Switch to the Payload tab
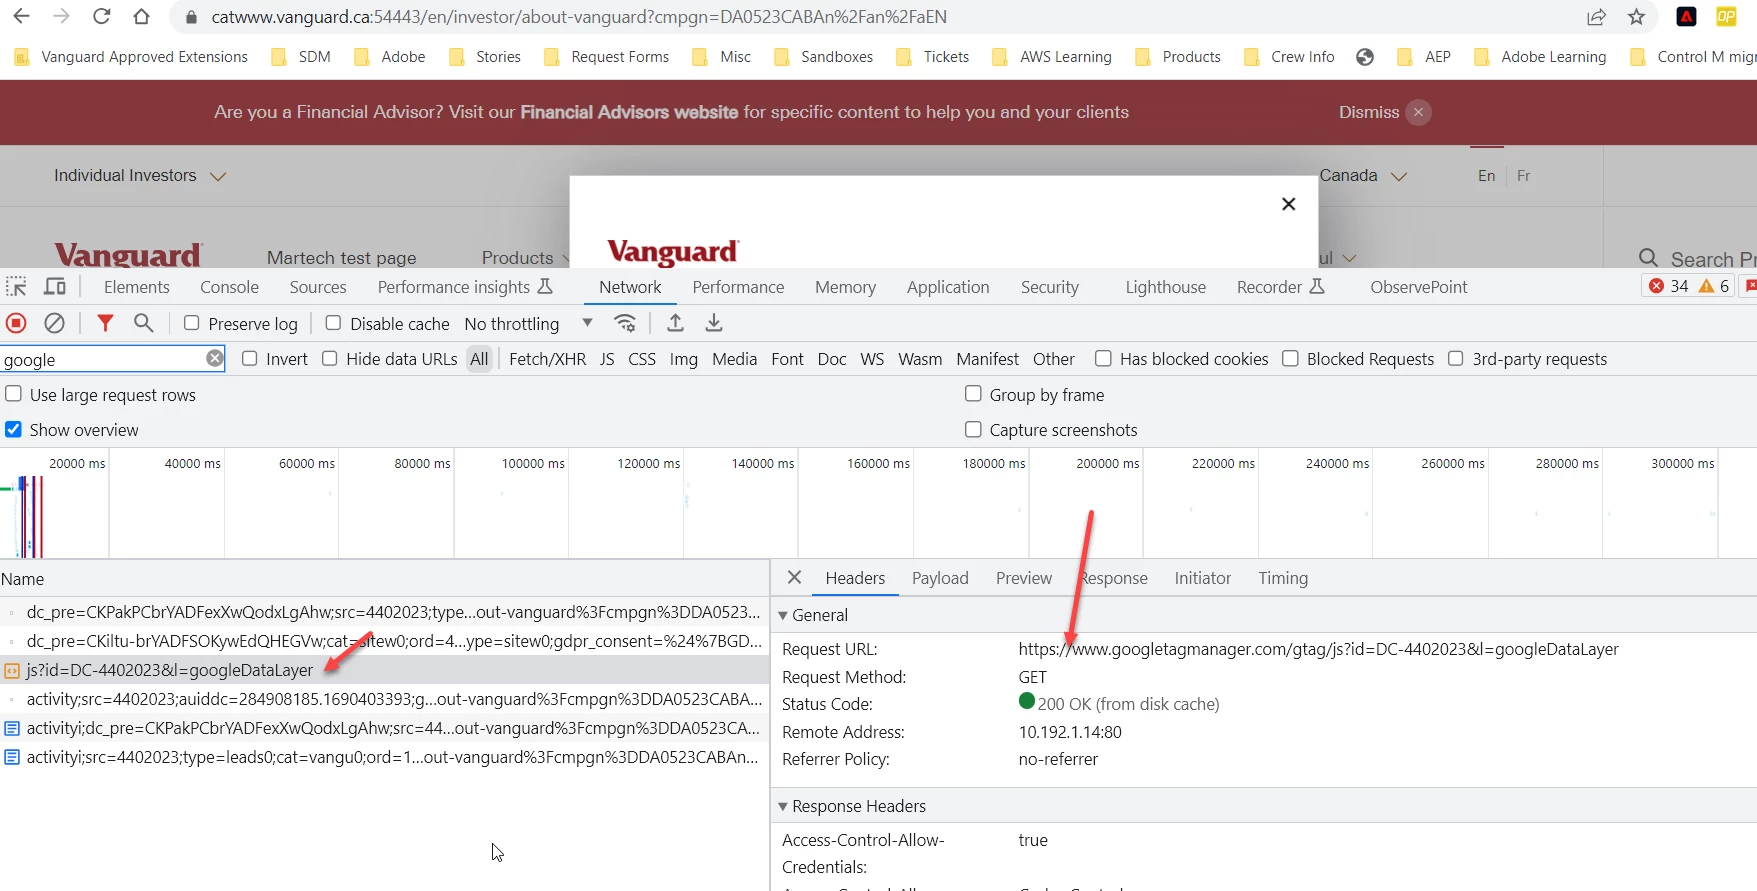 940,578
